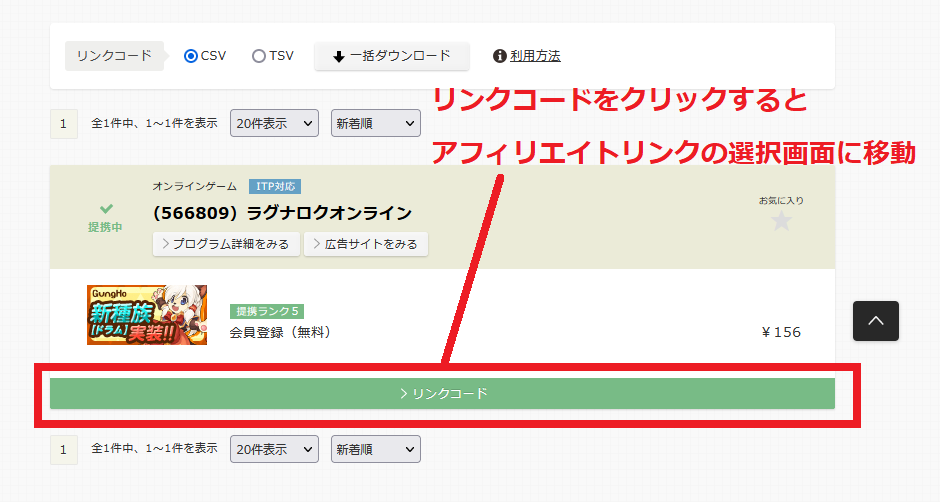Open the bottom 20件表示 dropdown
The width and height of the screenshot is (940, 502).
coord(274,449)
